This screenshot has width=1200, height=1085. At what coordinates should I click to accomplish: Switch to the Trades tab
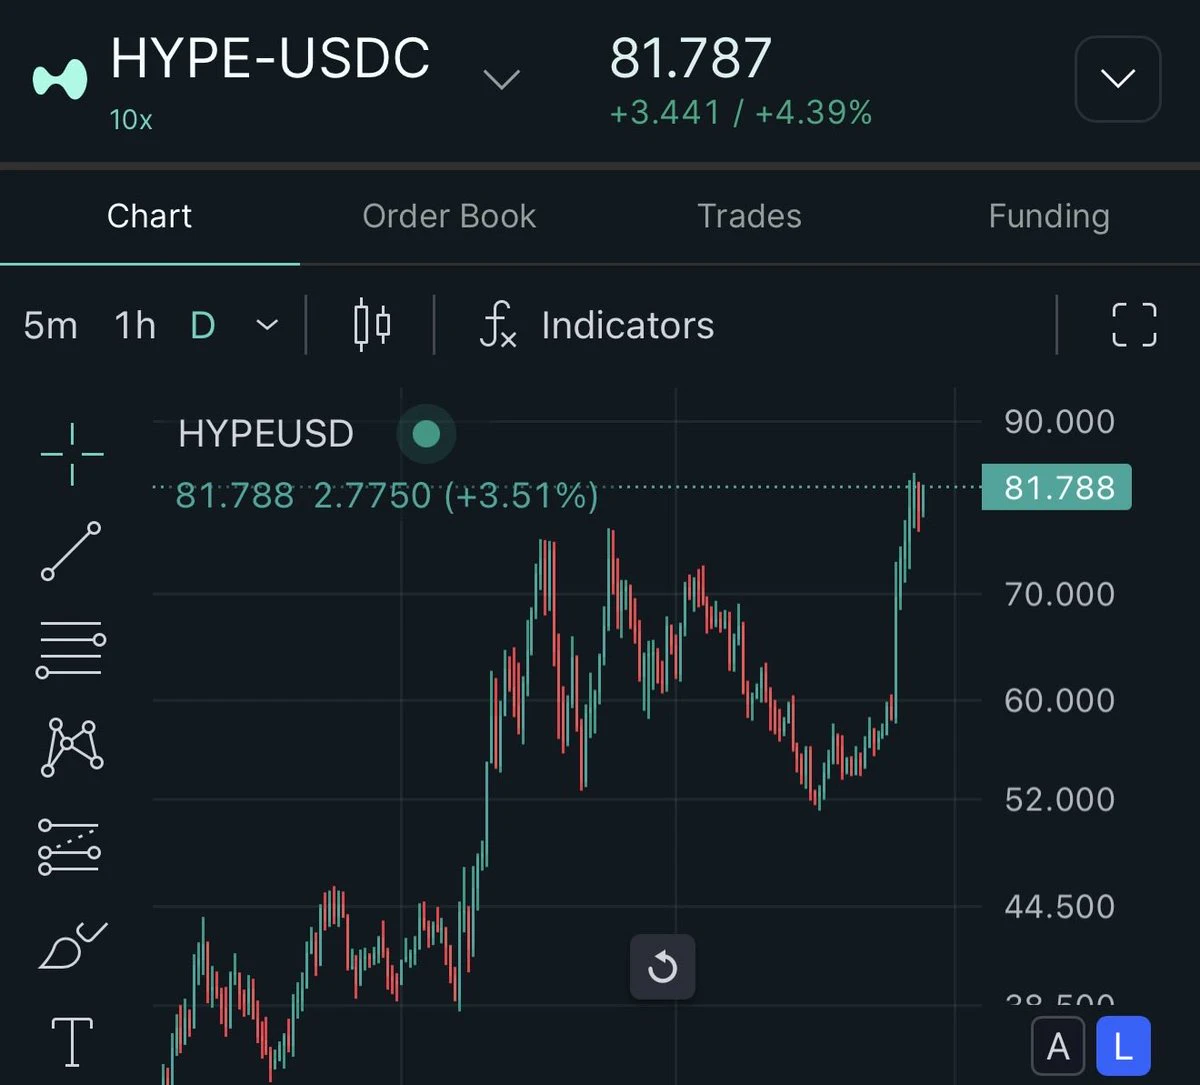pyautogui.click(x=749, y=216)
